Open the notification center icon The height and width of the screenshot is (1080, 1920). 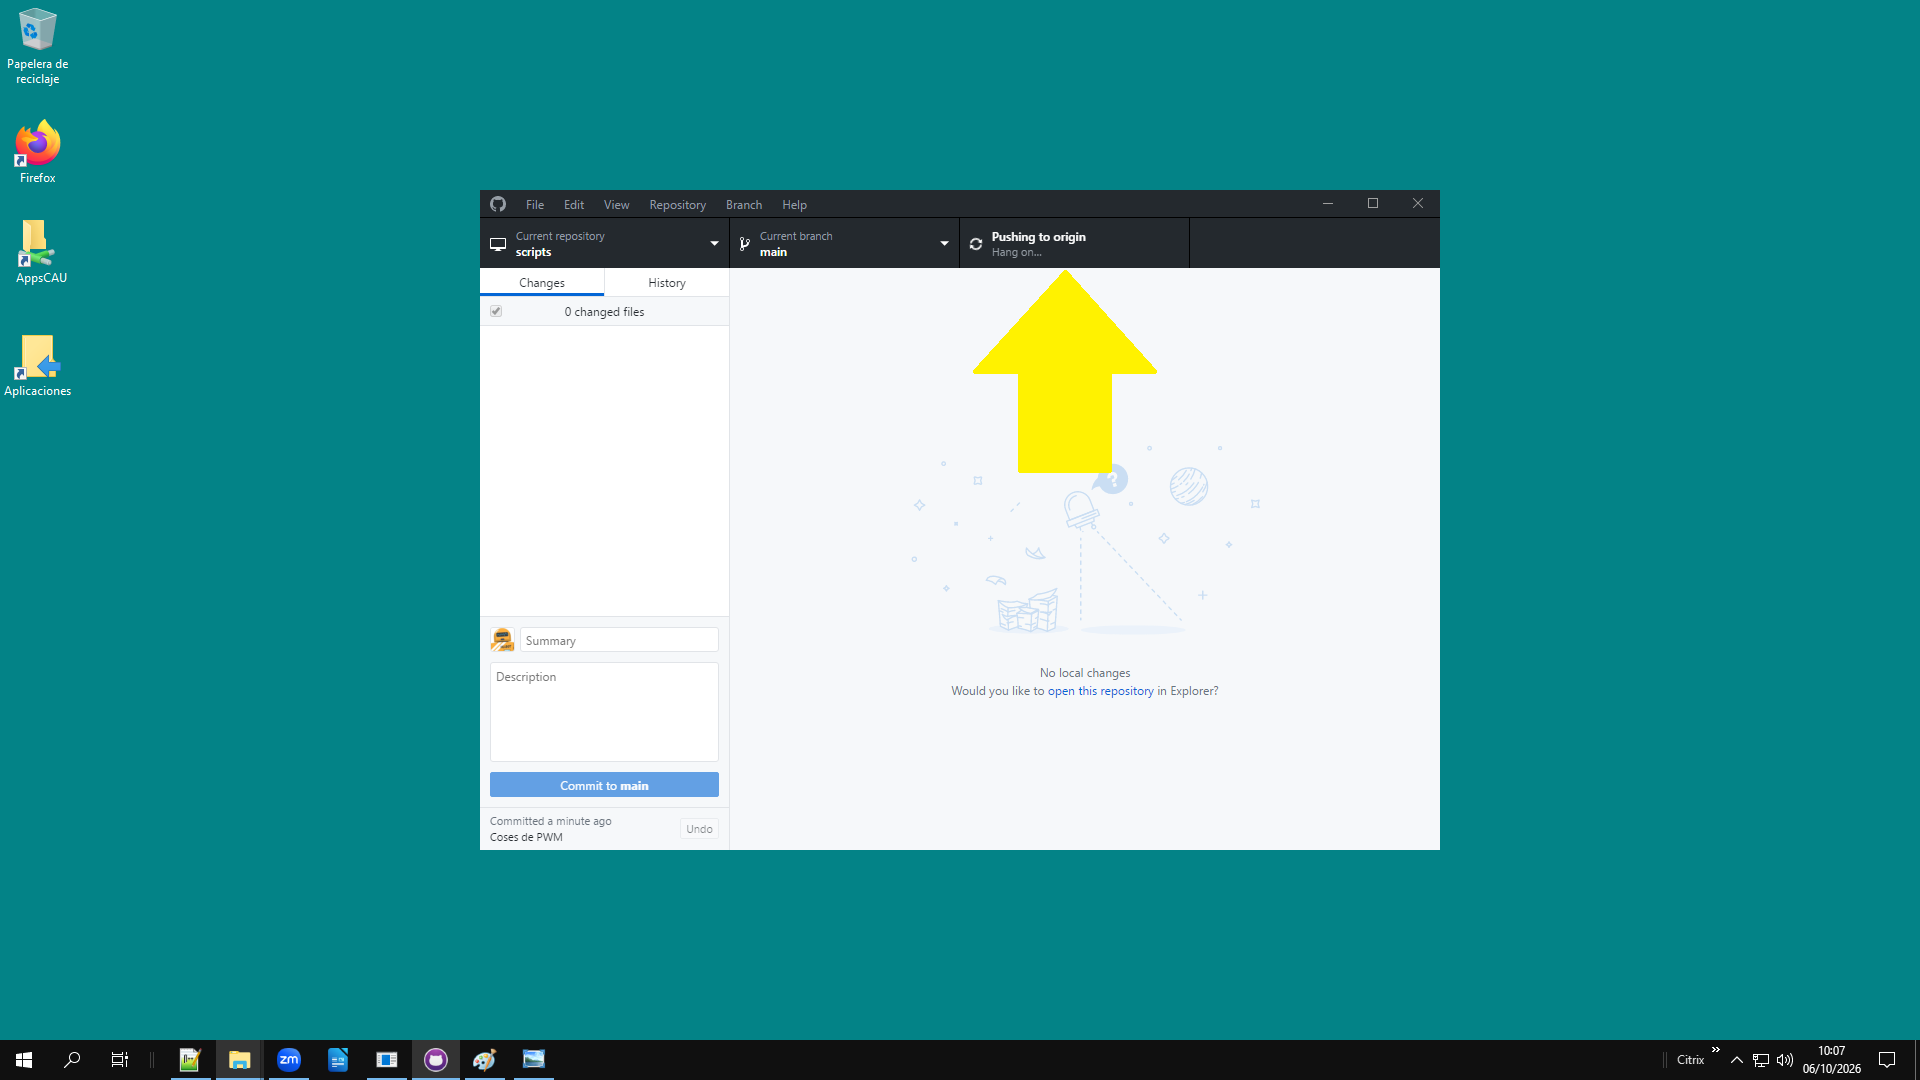coord(1887,1060)
